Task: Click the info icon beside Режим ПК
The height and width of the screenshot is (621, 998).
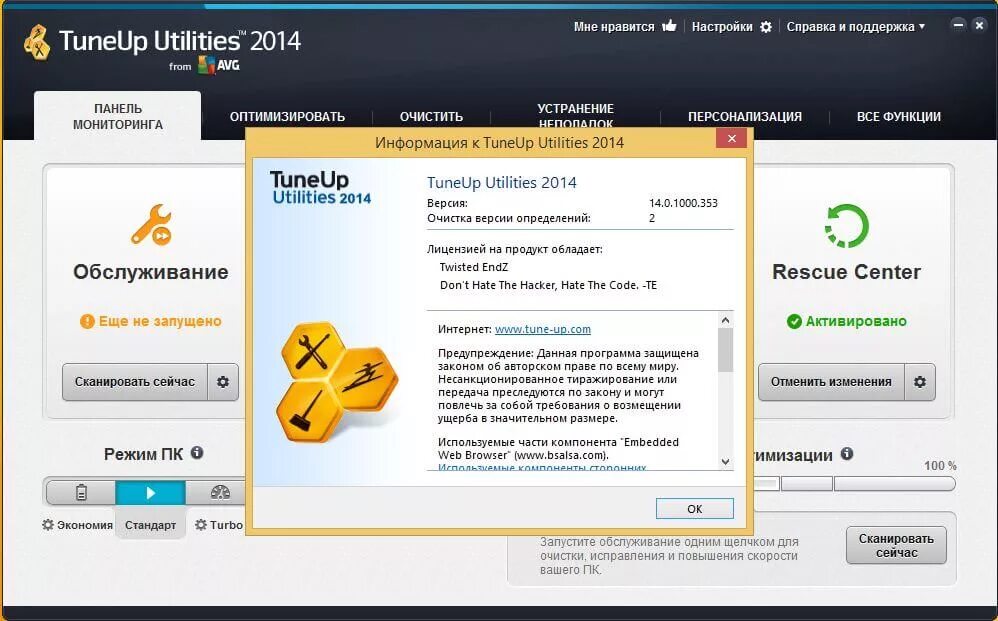Action: pyautogui.click(x=197, y=453)
